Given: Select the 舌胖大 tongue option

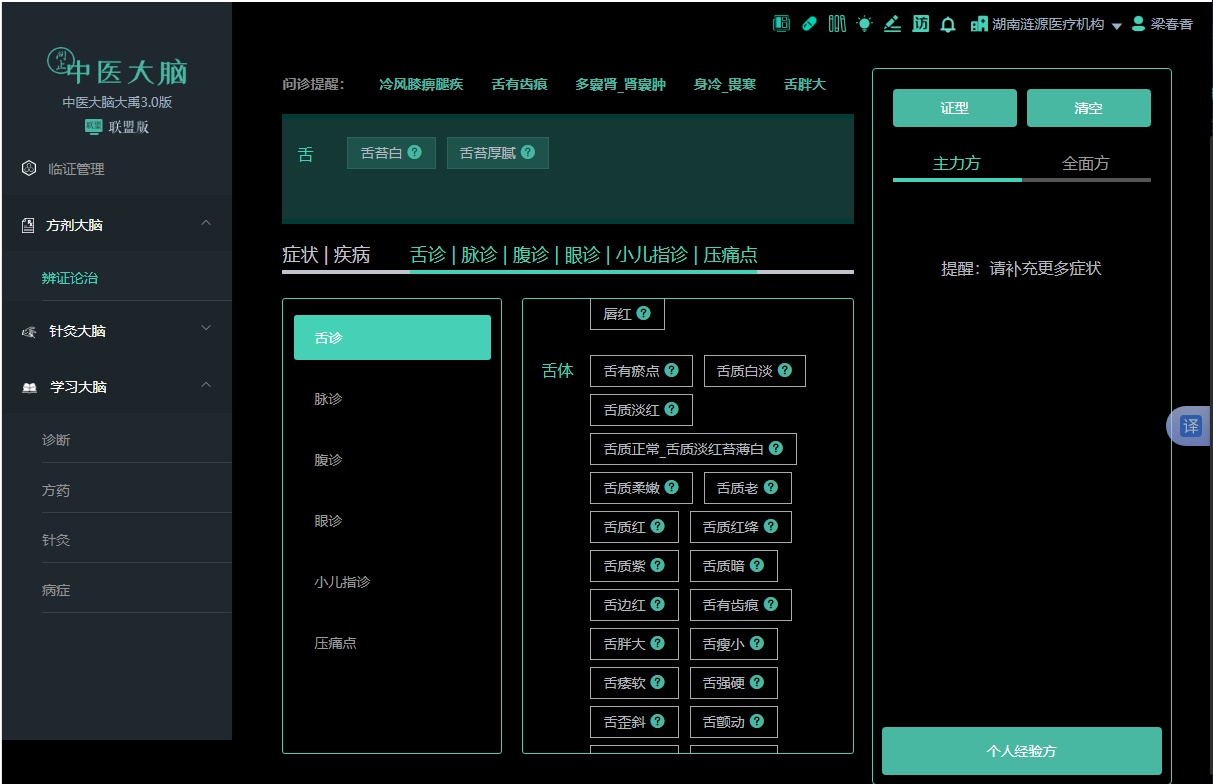Looking at the screenshot, I should [x=634, y=644].
